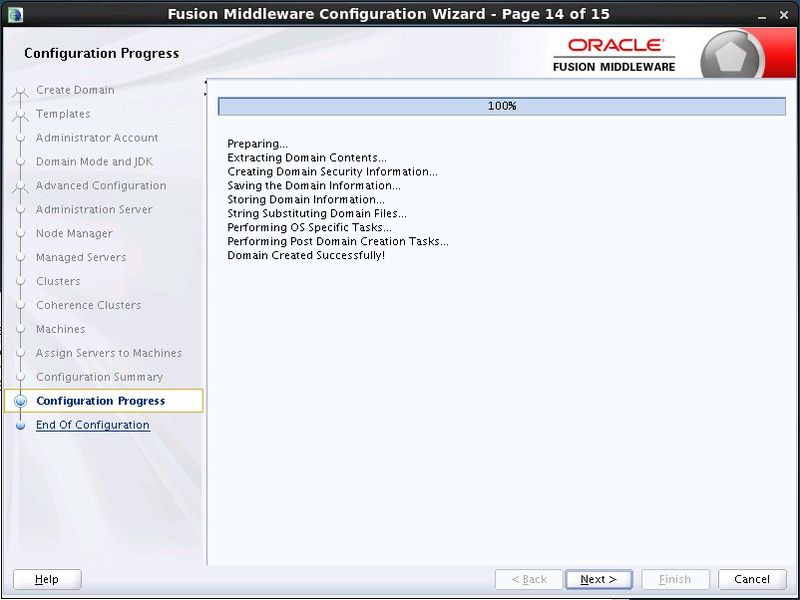This screenshot has height=600, width=800.
Task: Click 'Saving the Domain Information...' log line
Action: coord(314,185)
